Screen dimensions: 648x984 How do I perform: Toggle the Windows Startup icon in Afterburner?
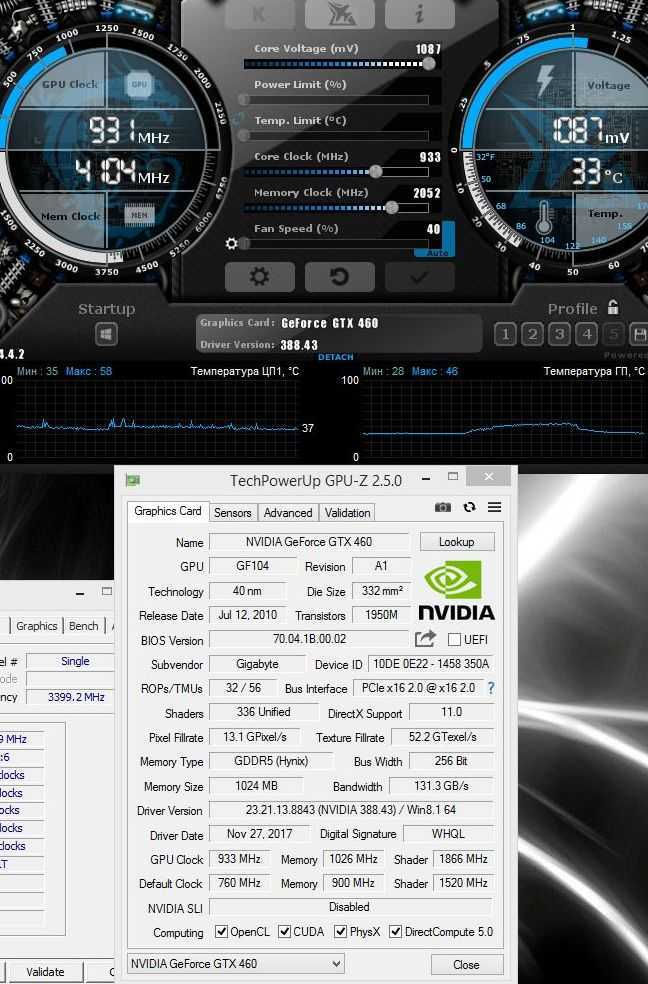pyautogui.click(x=106, y=334)
